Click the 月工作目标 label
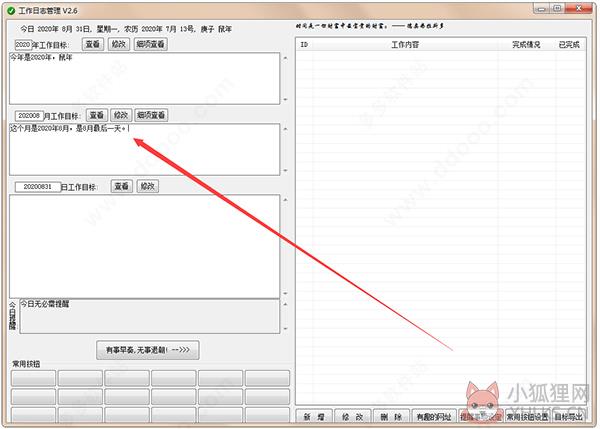Image resolution: width=600 pixels, height=429 pixels. [x=62, y=116]
